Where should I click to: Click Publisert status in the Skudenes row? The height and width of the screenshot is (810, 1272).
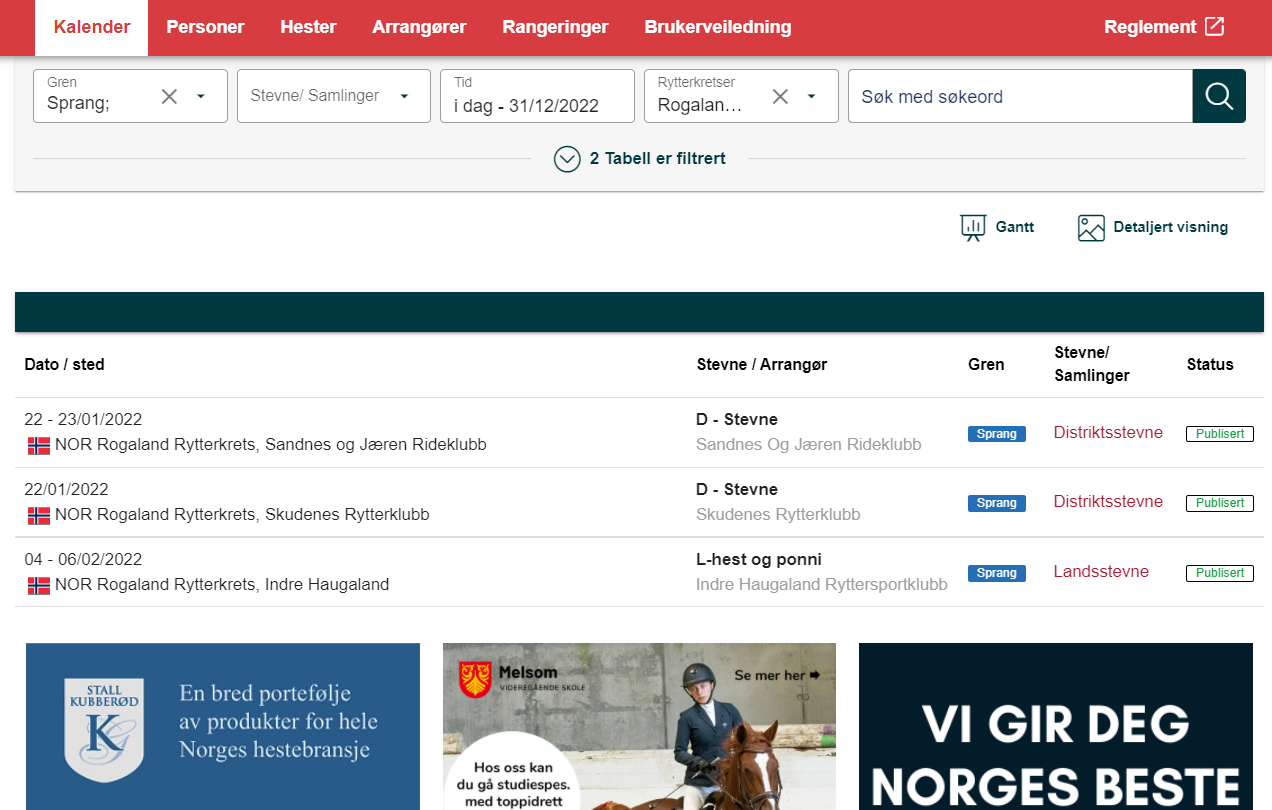(x=1220, y=503)
